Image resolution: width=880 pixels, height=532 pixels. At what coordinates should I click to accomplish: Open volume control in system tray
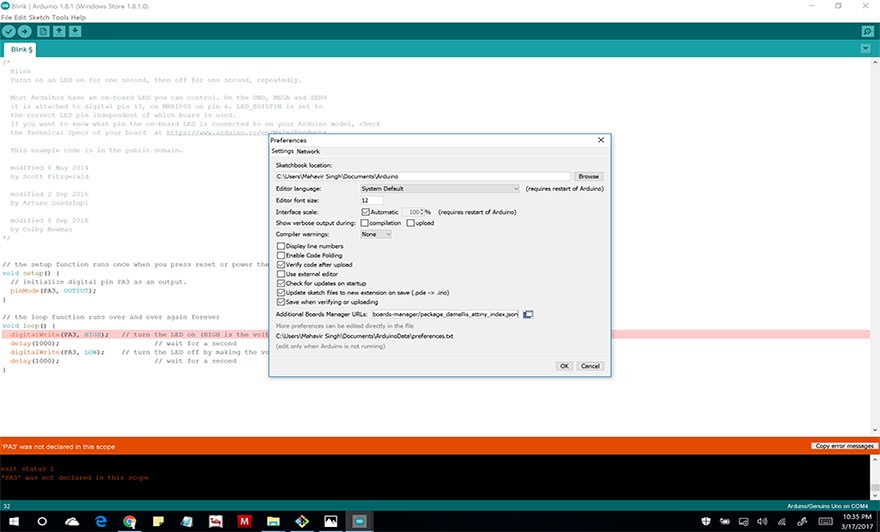coord(762,521)
